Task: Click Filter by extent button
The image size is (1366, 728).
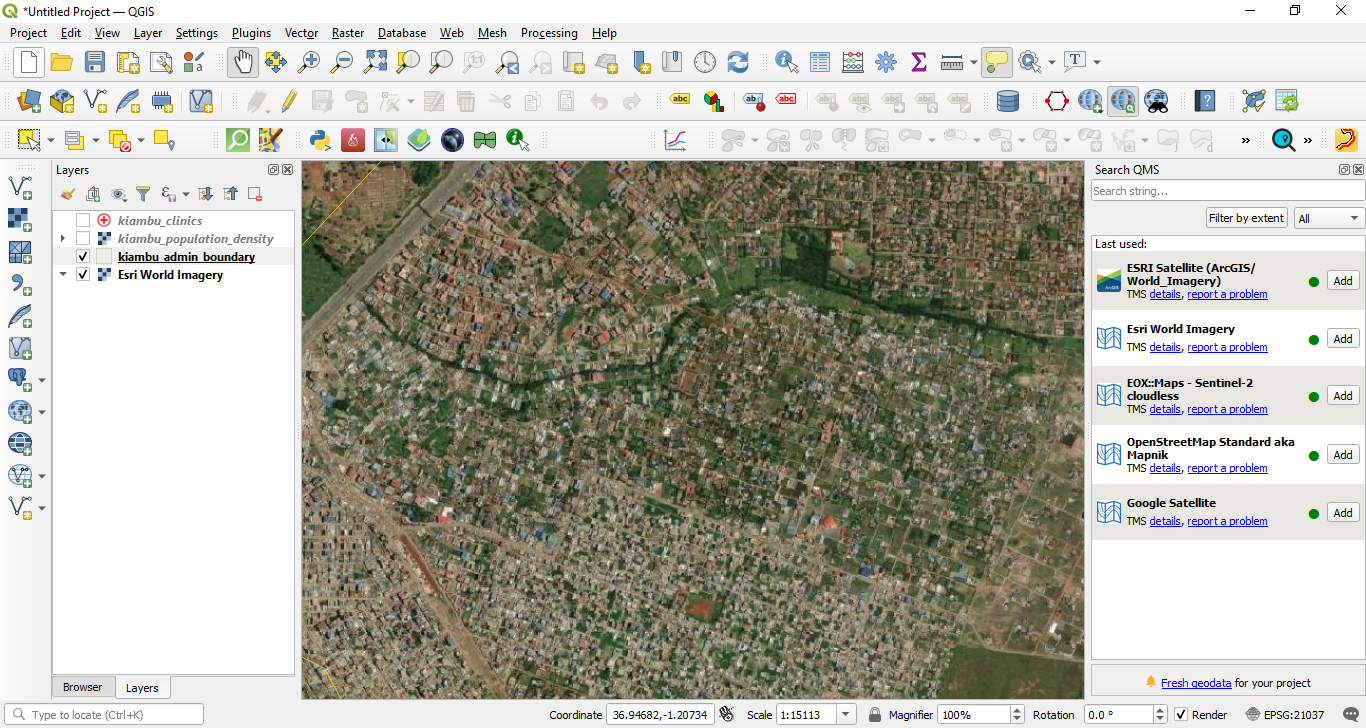Action: (1246, 218)
